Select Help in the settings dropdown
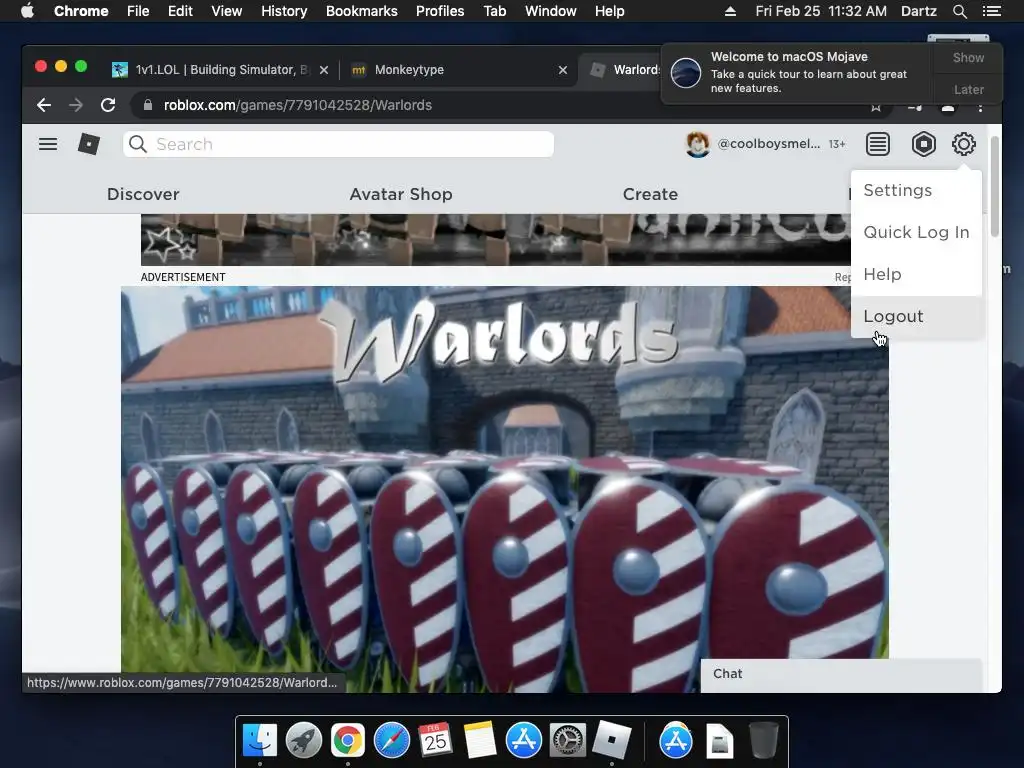The width and height of the screenshot is (1024, 768). pyautogui.click(x=916, y=274)
